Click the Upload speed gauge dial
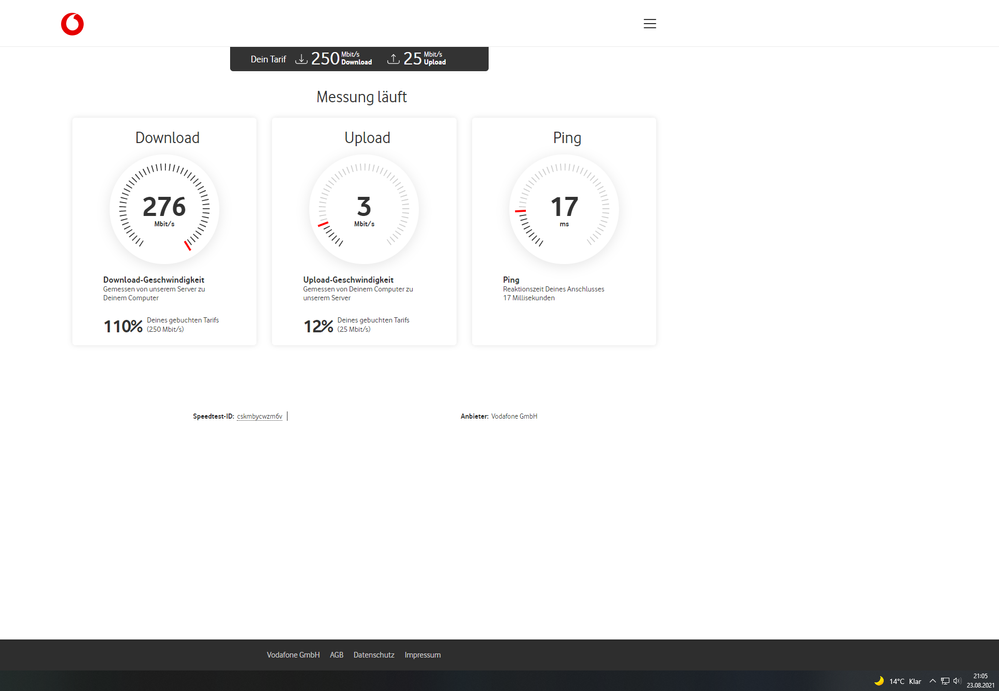Viewport: 999px width, 691px height. tap(364, 209)
